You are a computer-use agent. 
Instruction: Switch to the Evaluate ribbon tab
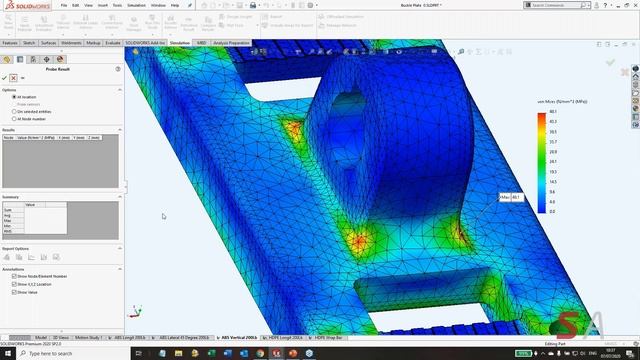[113, 43]
